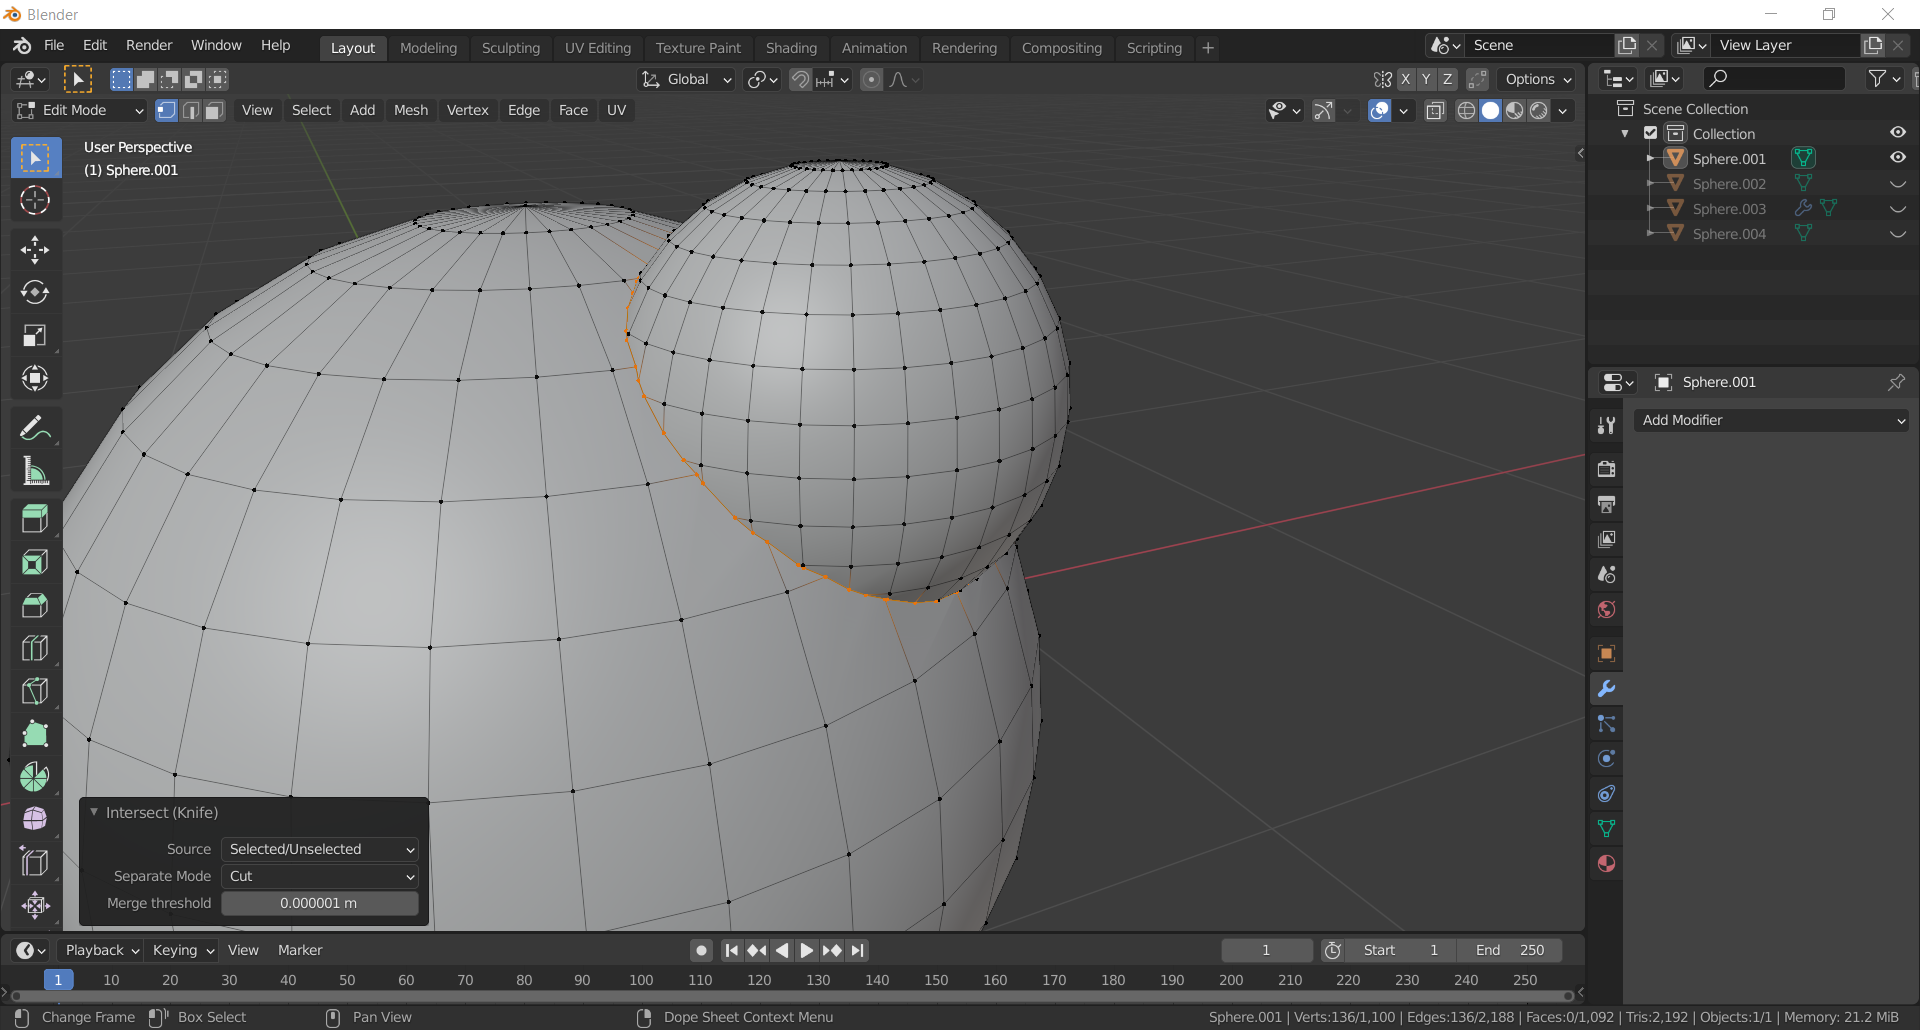Pick the Edge Slide tool
This screenshot has width=1920, height=1030.
[35, 863]
